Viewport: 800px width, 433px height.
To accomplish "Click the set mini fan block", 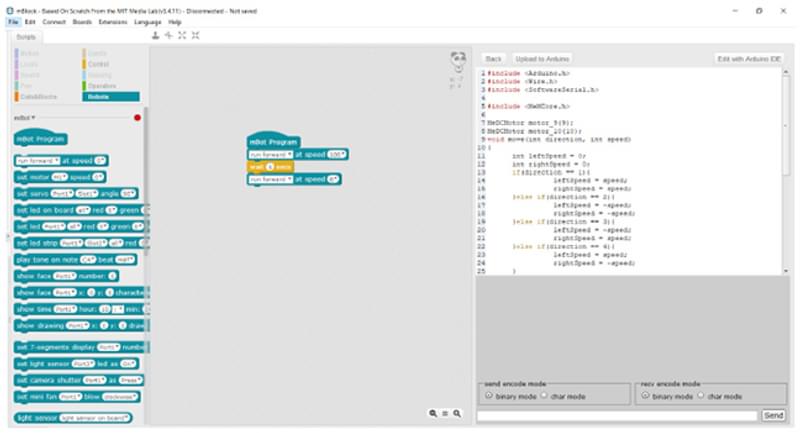I will coord(77,396).
